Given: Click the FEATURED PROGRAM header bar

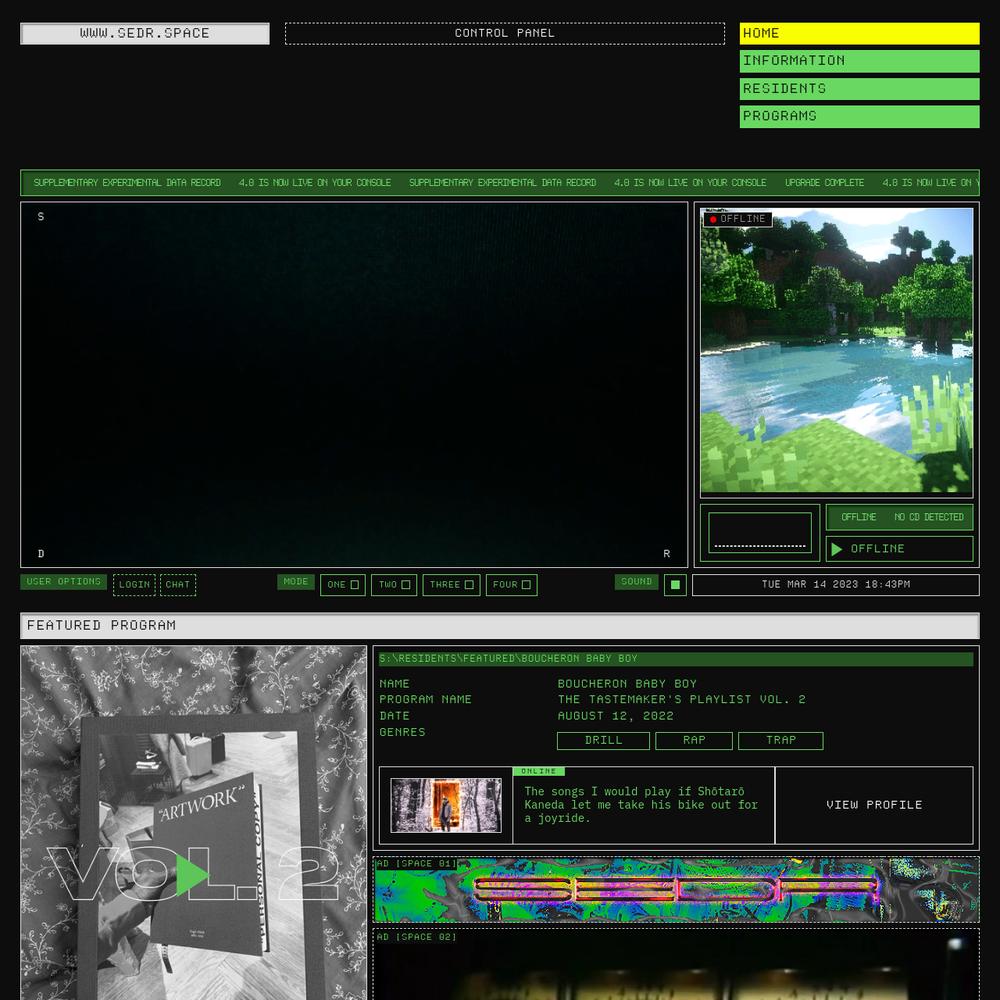Looking at the screenshot, I should click(500, 626).
